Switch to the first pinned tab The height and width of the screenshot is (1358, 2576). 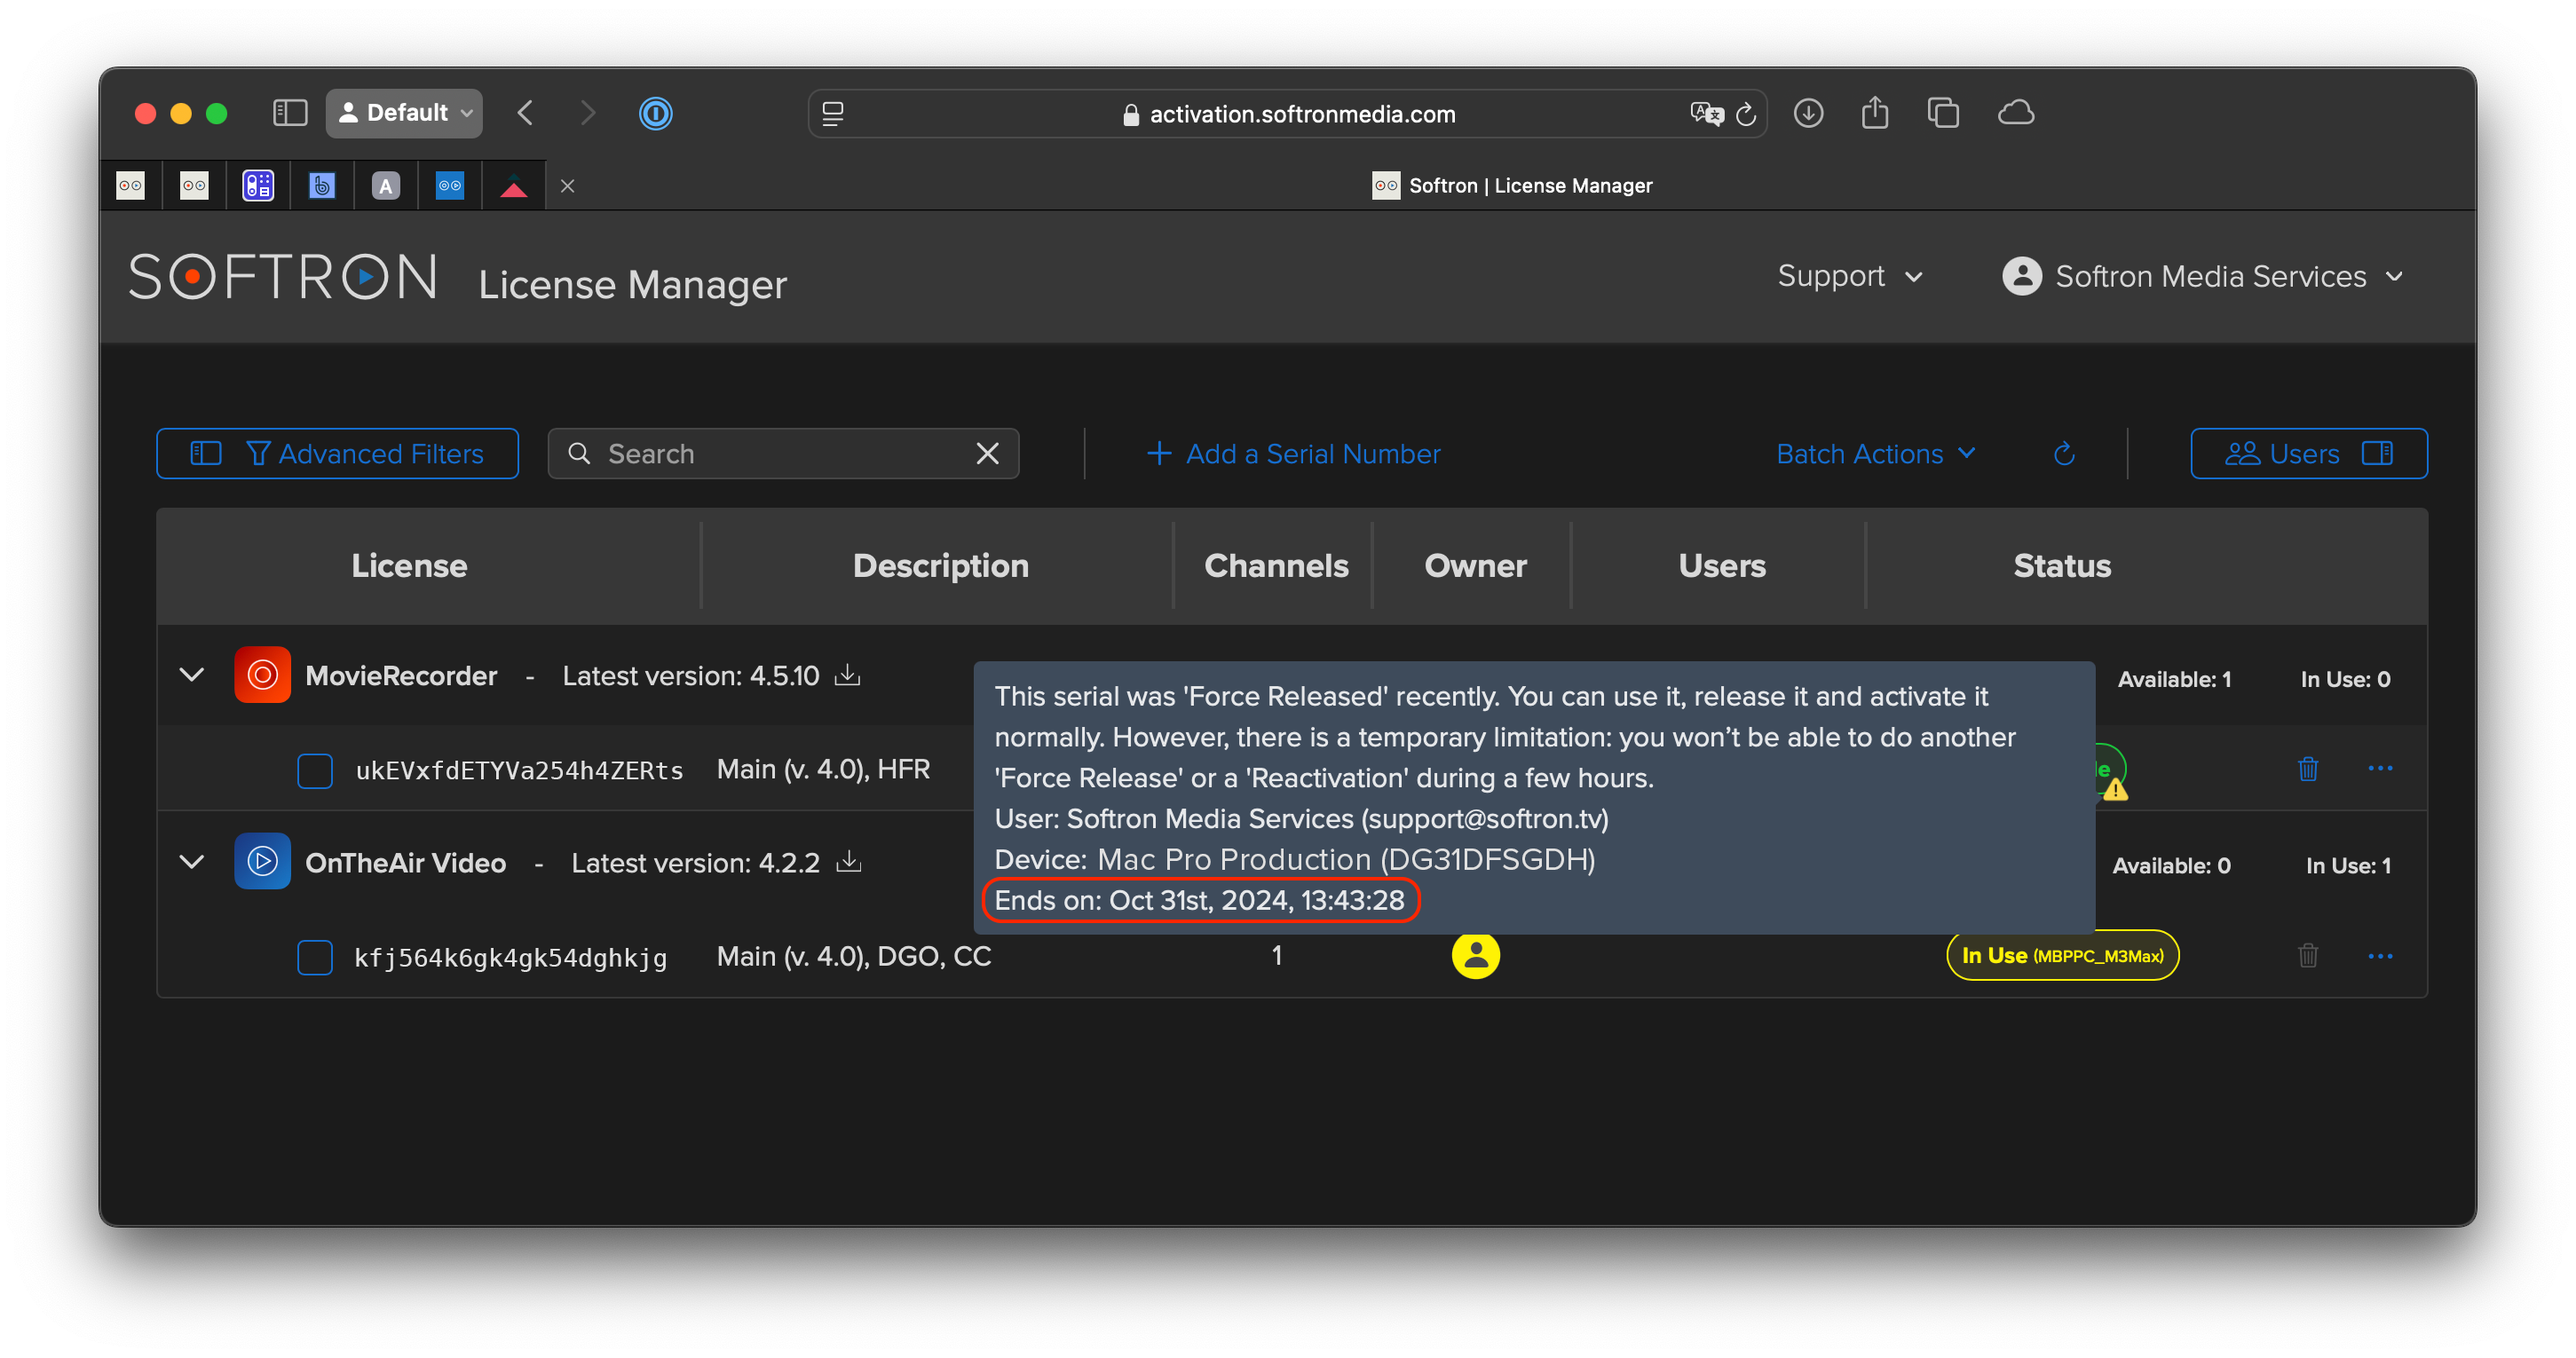coord(131,185)
